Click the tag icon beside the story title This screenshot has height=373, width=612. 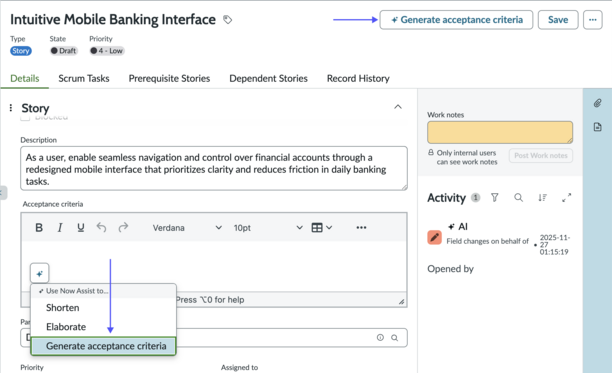tap(228, 20)
